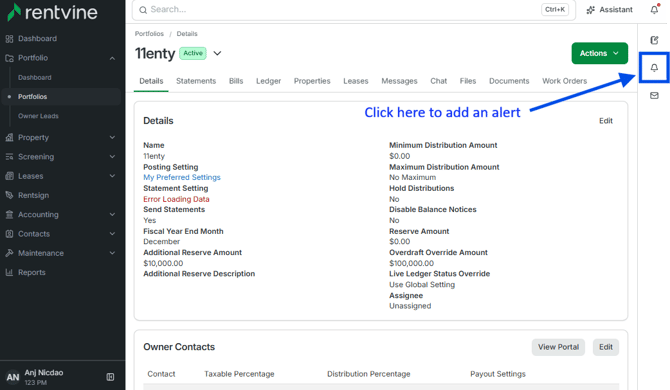Click the Portfolio folder icon
The height and width of the screenshot is (390, 670).
[9, 58]
